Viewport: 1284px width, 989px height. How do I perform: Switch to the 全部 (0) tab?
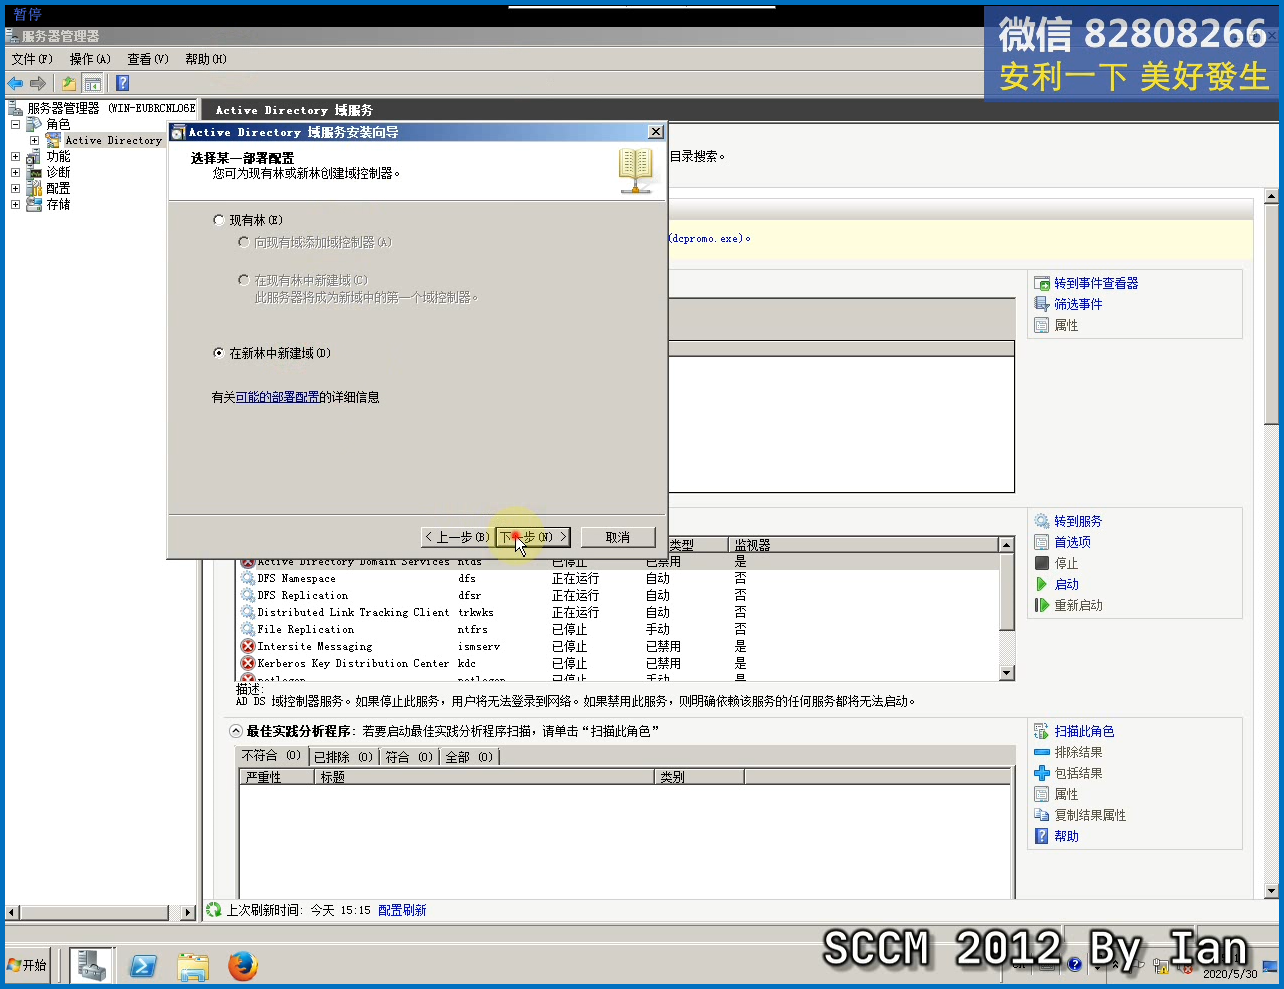469,757
